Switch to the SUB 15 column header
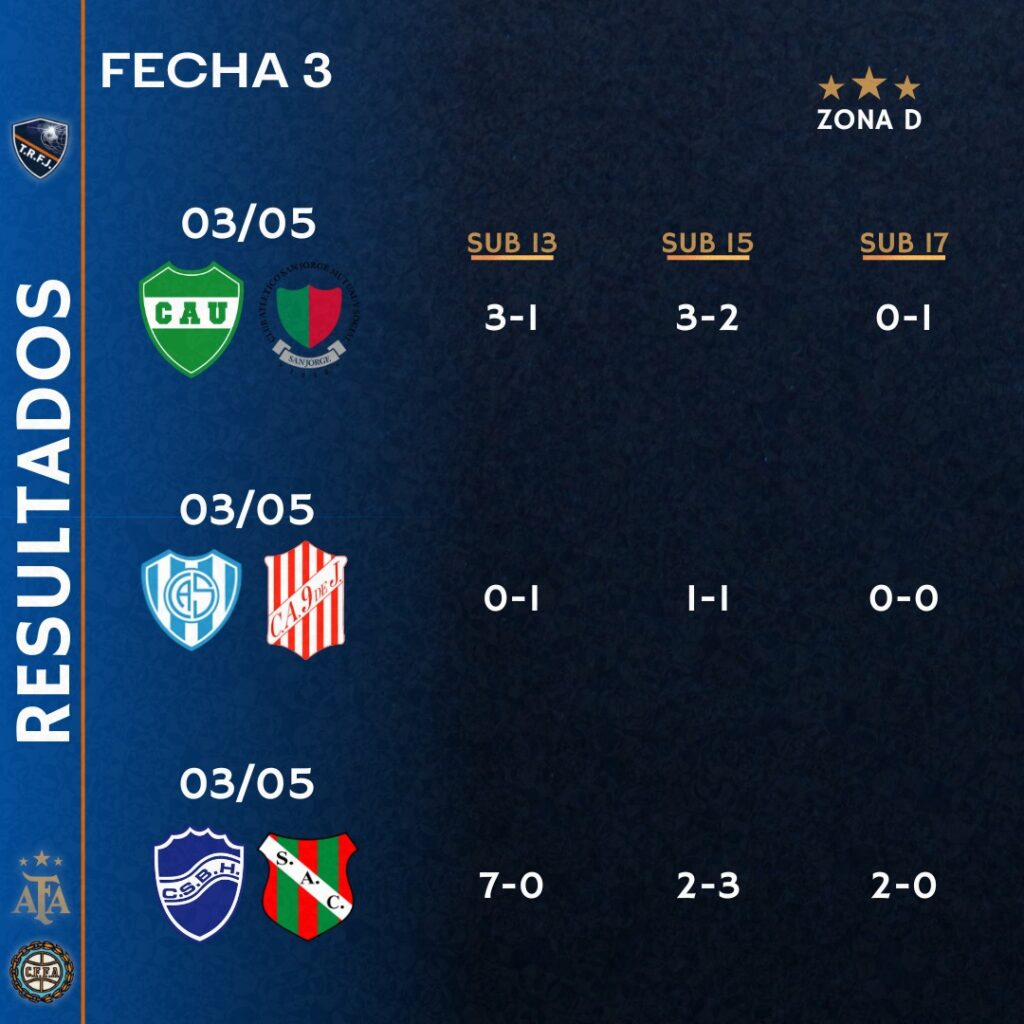This screenshot has width=1024, height=1024. pos(707,244)
